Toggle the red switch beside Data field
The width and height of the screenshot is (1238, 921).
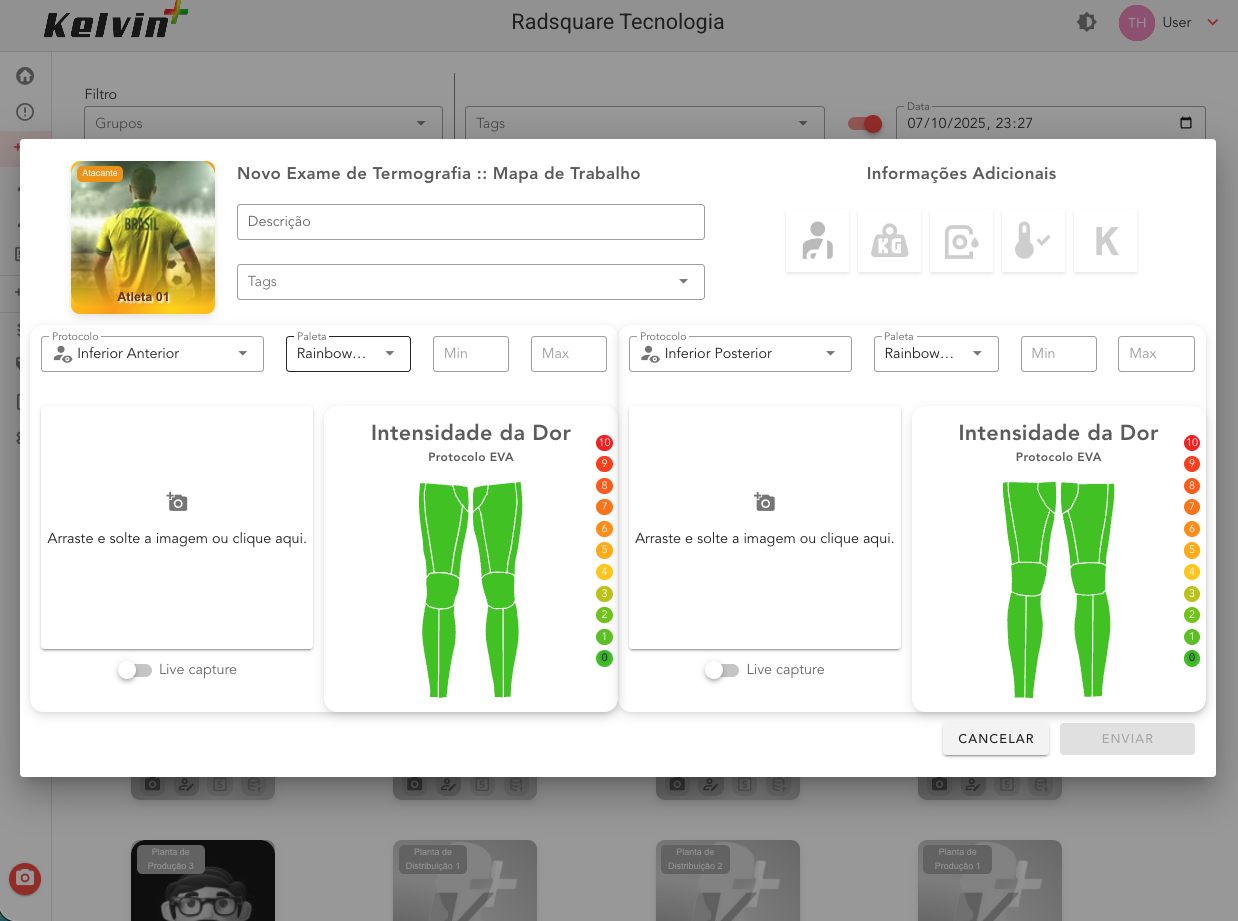865,124
